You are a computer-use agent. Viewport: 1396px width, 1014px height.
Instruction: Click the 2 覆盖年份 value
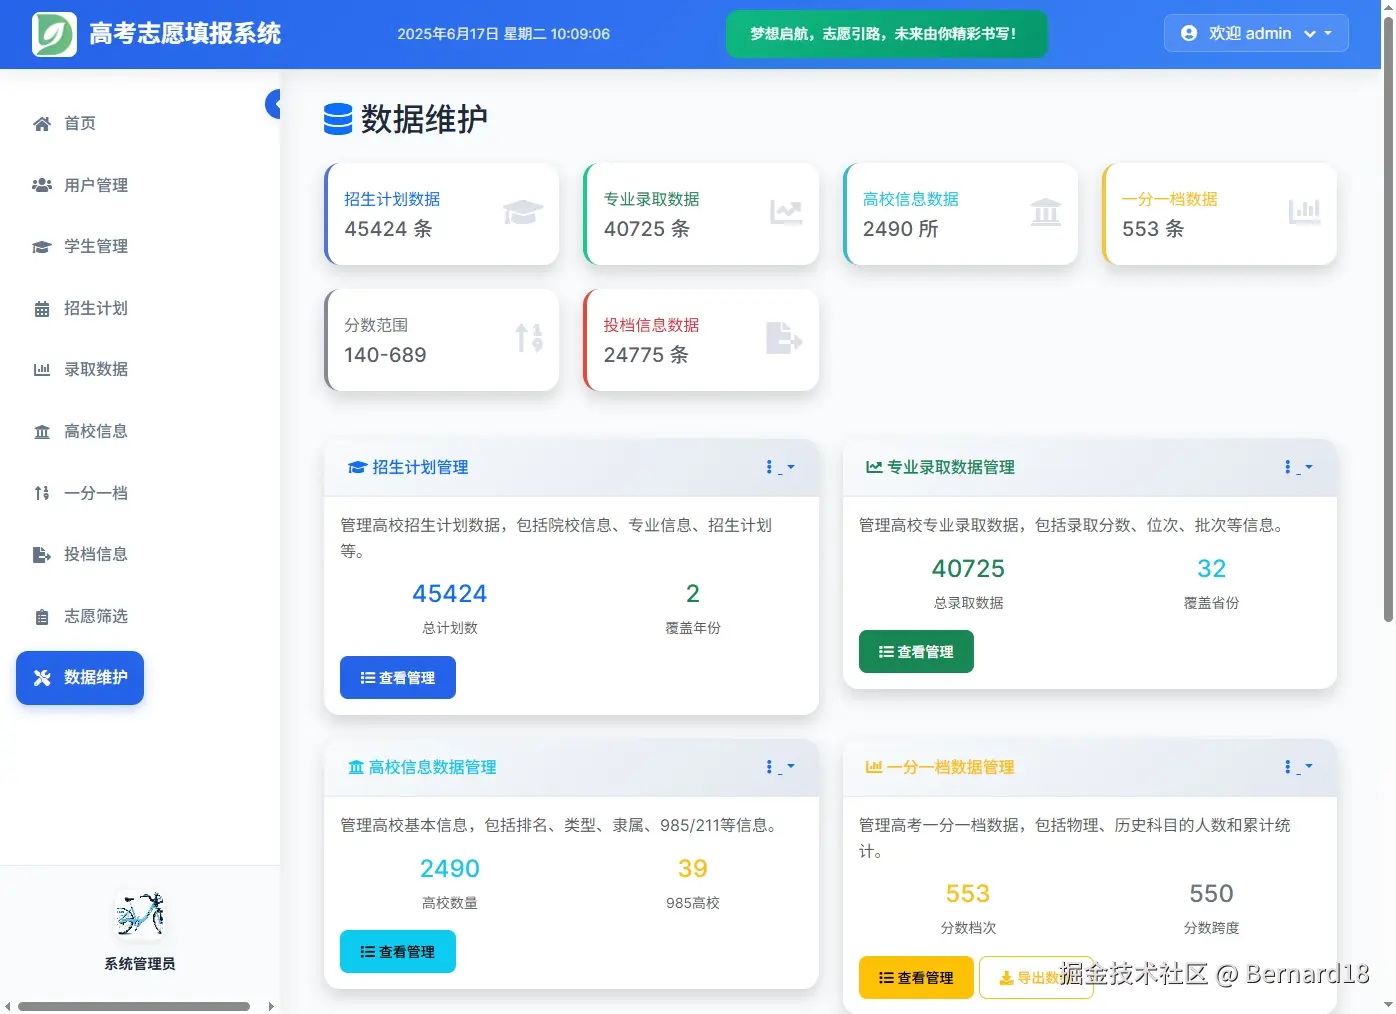click(x=693, y=594)
